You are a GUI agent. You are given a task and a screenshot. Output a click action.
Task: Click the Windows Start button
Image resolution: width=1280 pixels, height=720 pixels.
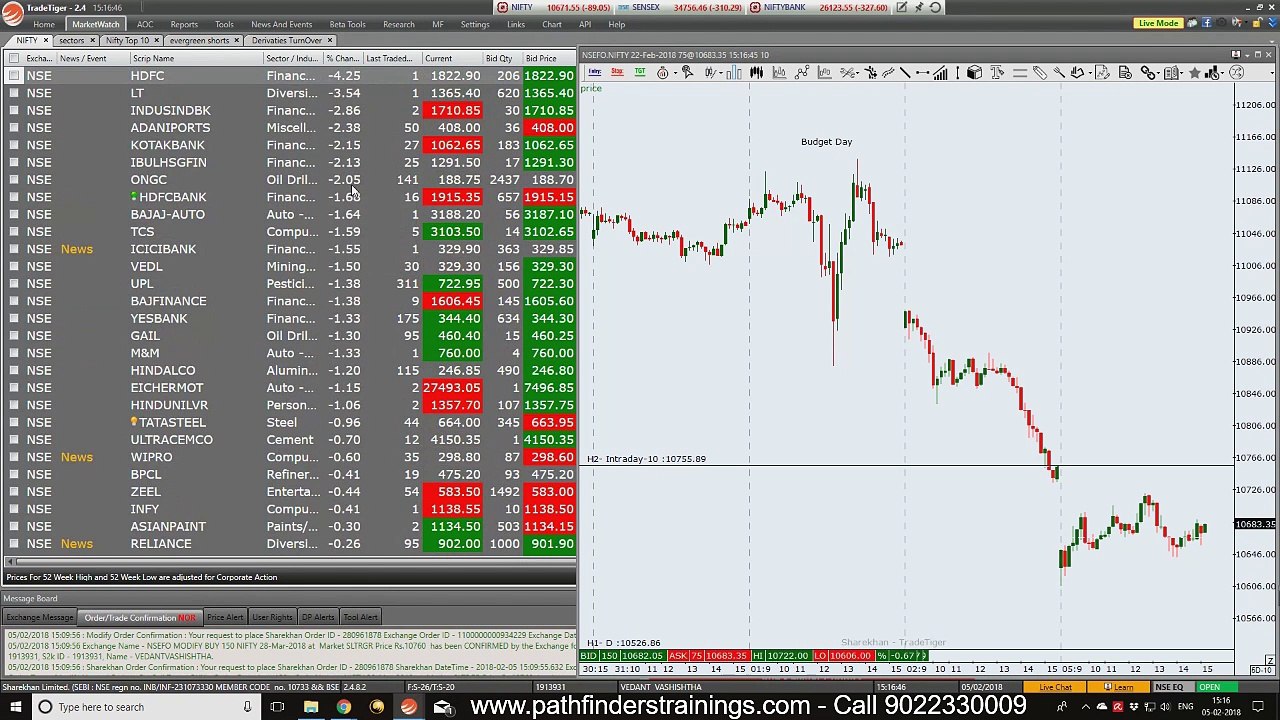(x=15, y=707)
